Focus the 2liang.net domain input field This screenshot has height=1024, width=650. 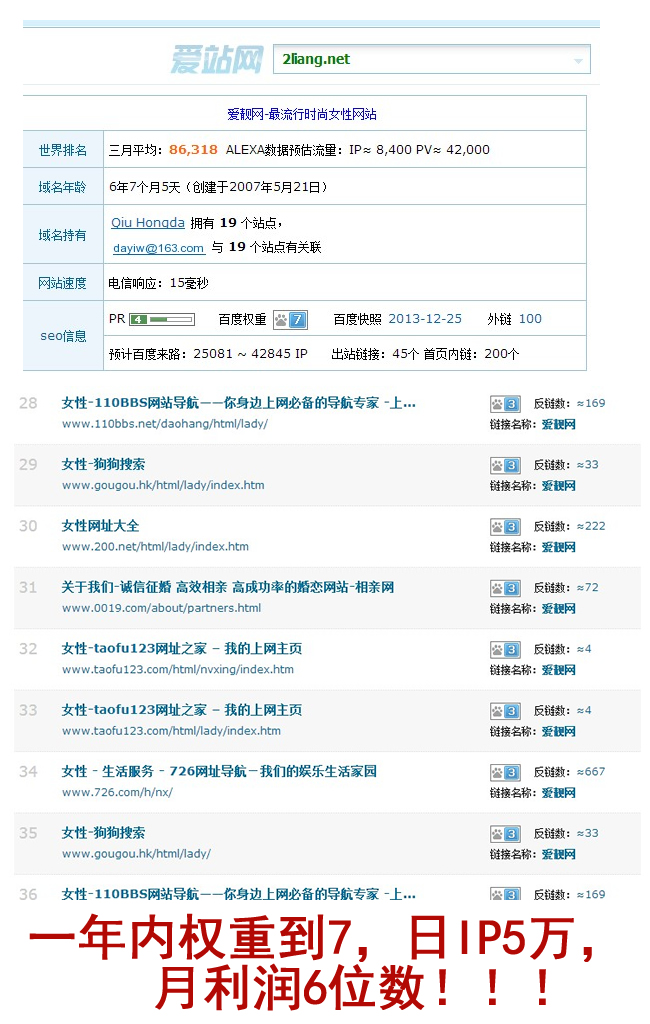click(432, 59)
